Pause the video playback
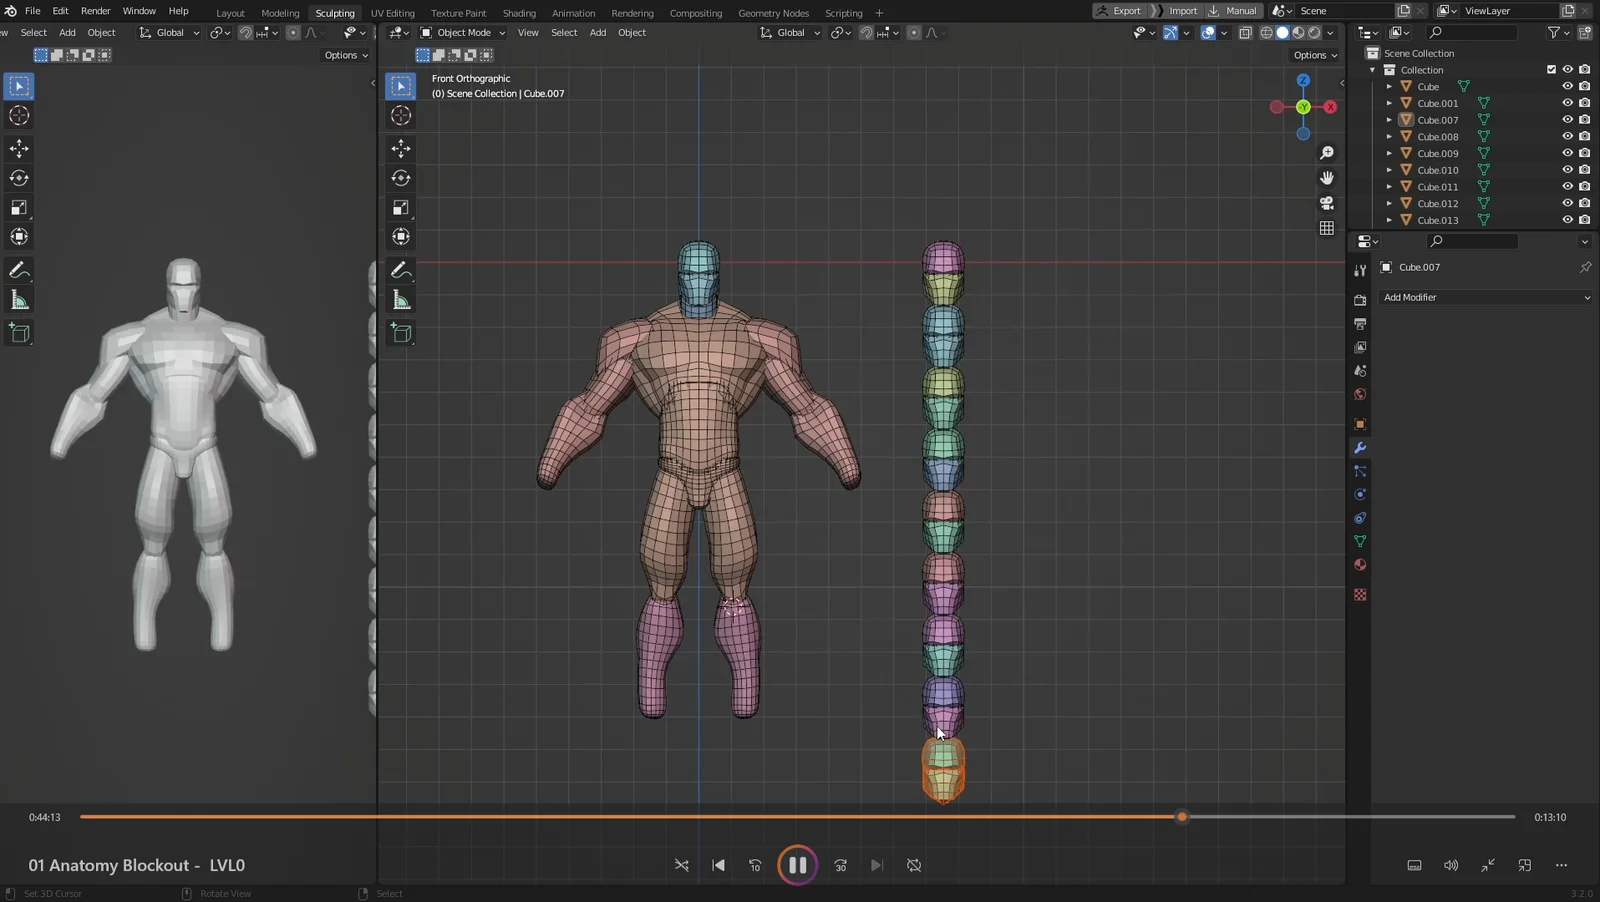The height and width of the screenshot is (902, 1600). pyautogui.click(x=797, y=865)
